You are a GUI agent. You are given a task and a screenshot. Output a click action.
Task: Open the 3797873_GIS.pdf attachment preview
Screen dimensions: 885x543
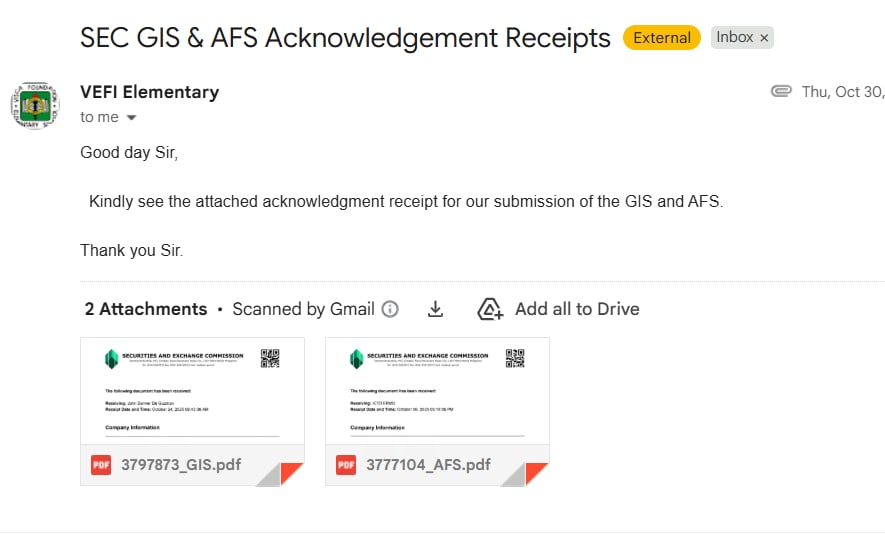point(192,391)
